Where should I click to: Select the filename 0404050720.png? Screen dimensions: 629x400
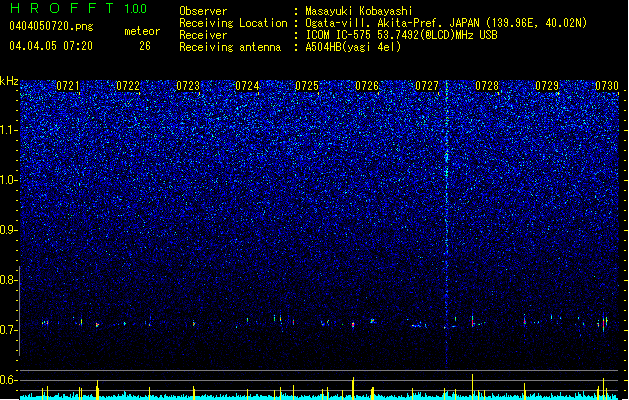pos(51,26)
